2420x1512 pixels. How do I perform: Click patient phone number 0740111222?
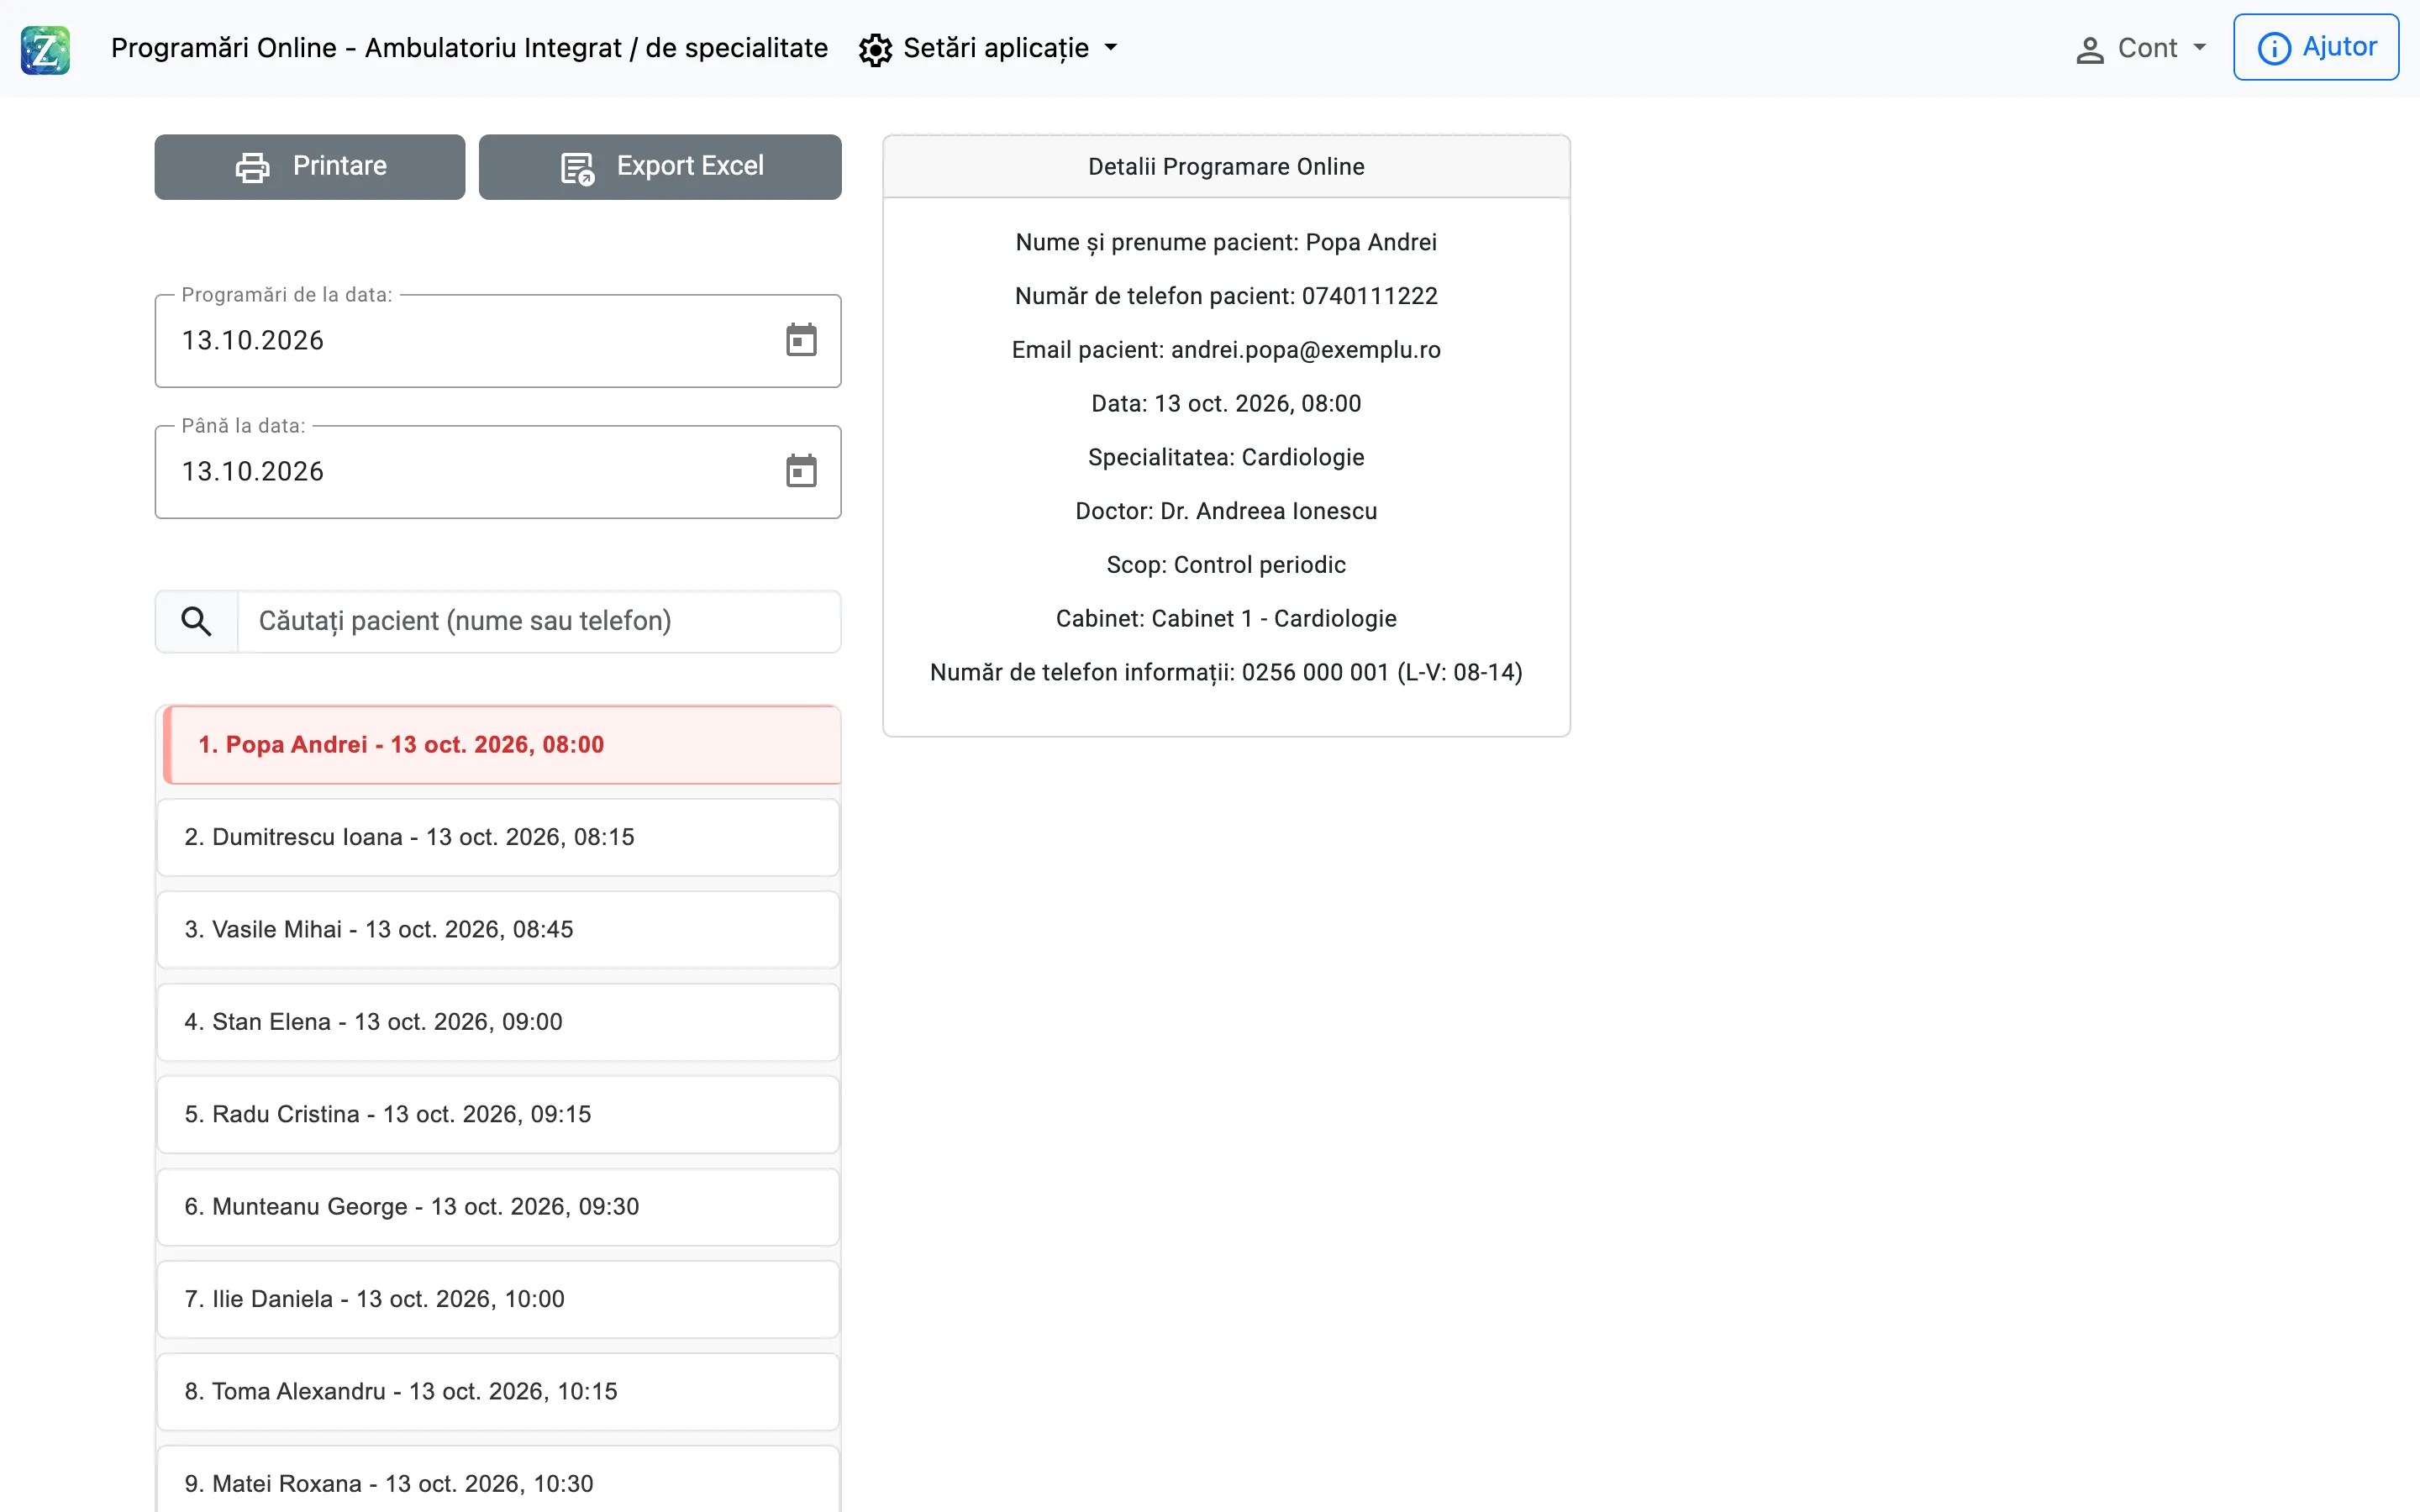[x=1369, y=296]
